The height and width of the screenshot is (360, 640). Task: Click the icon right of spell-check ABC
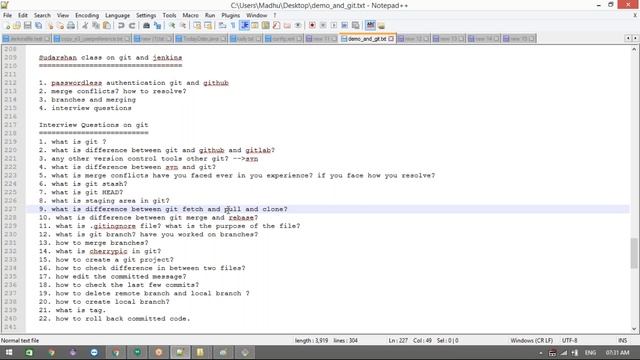(381, 25)
